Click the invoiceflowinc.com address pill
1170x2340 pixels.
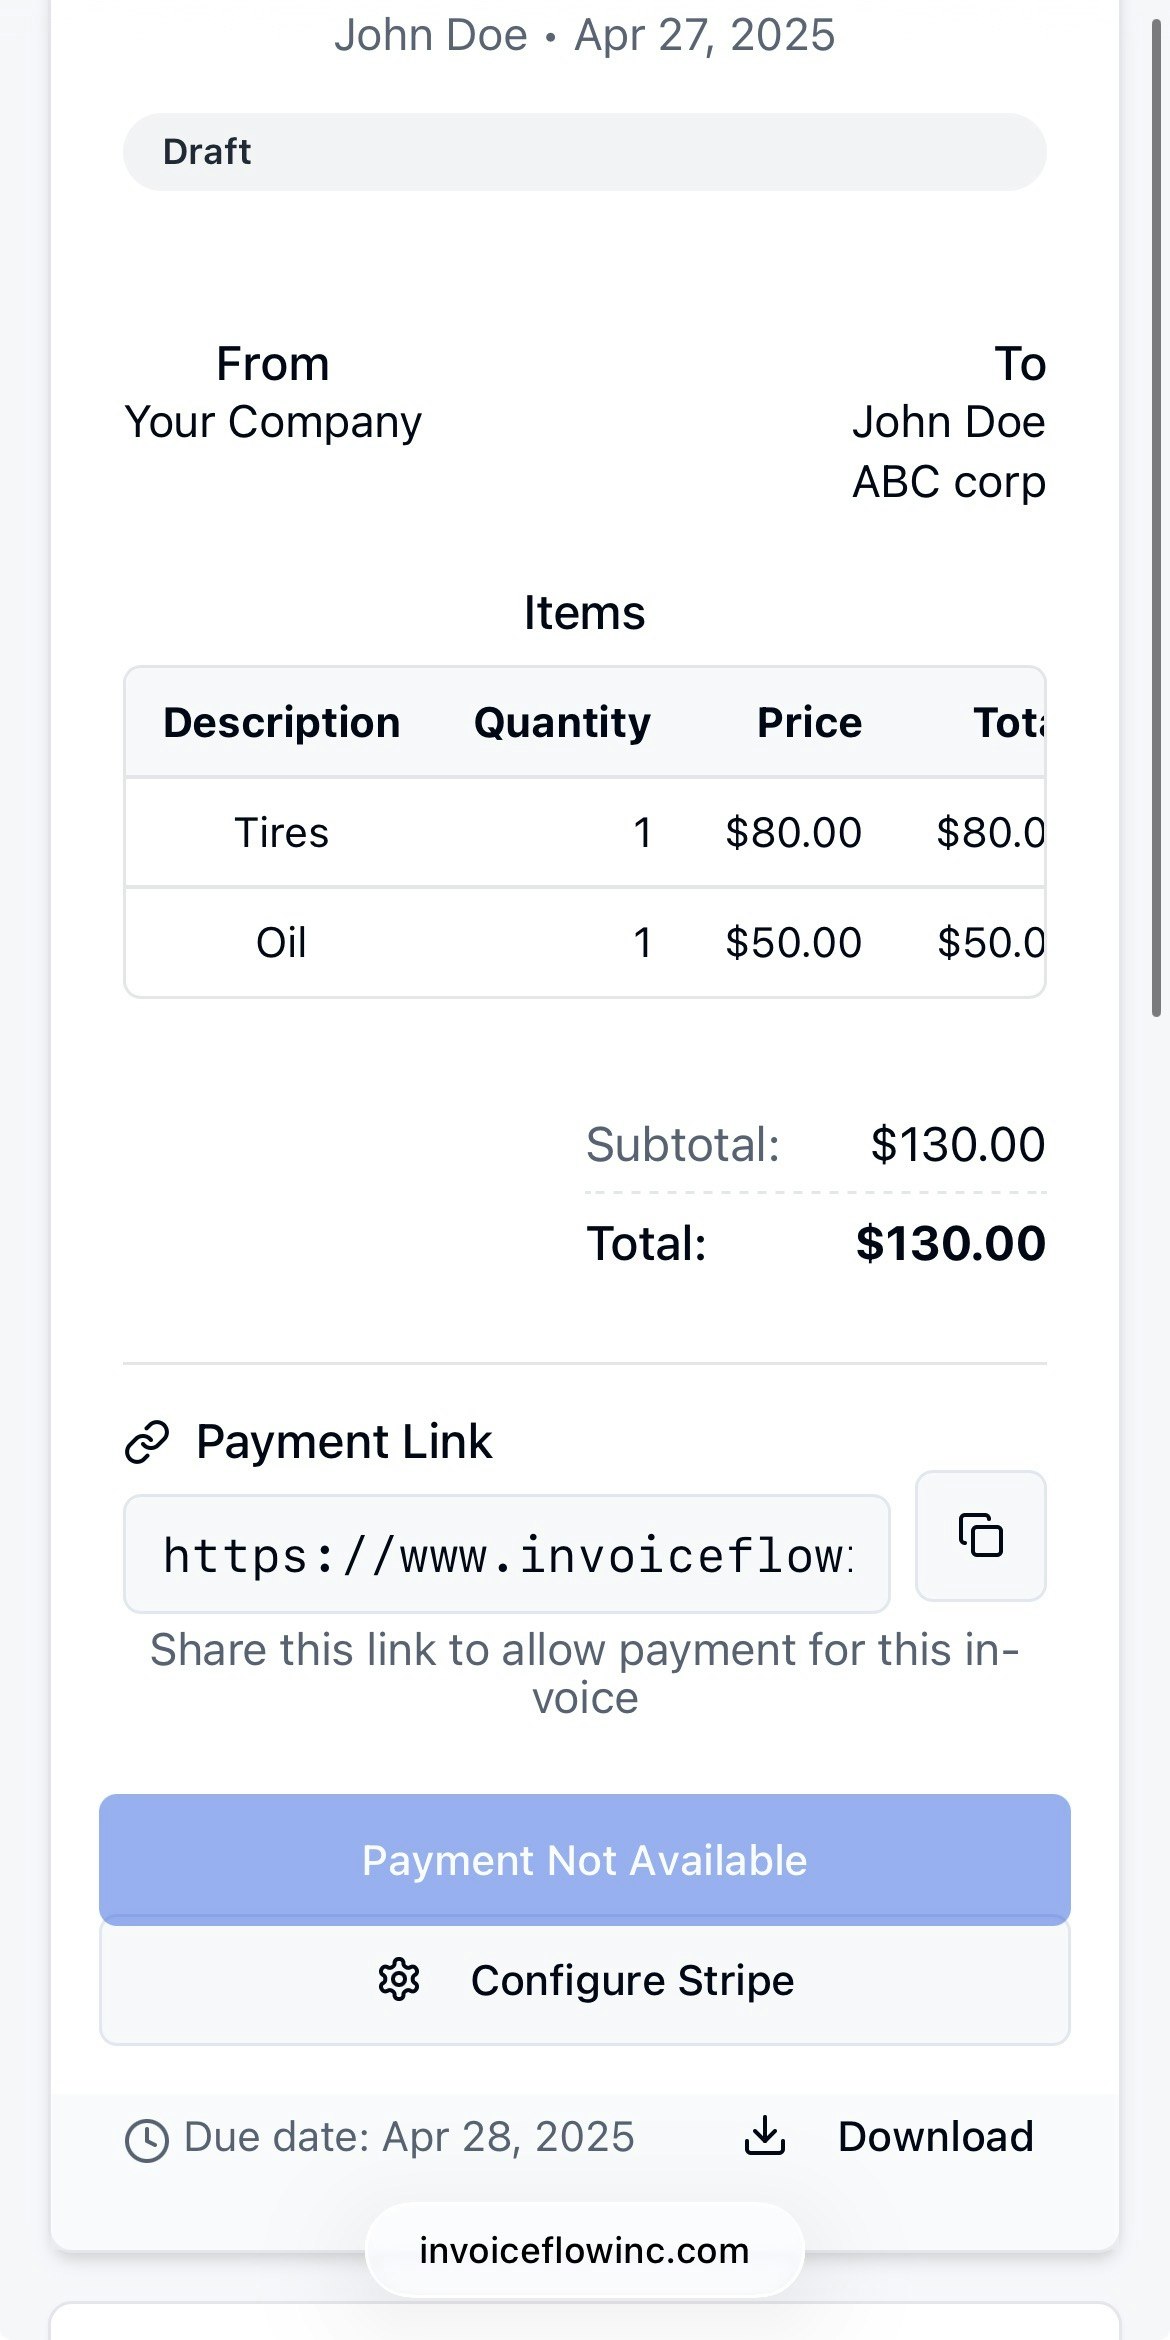pyautogui.click(x=584, y=2250)
